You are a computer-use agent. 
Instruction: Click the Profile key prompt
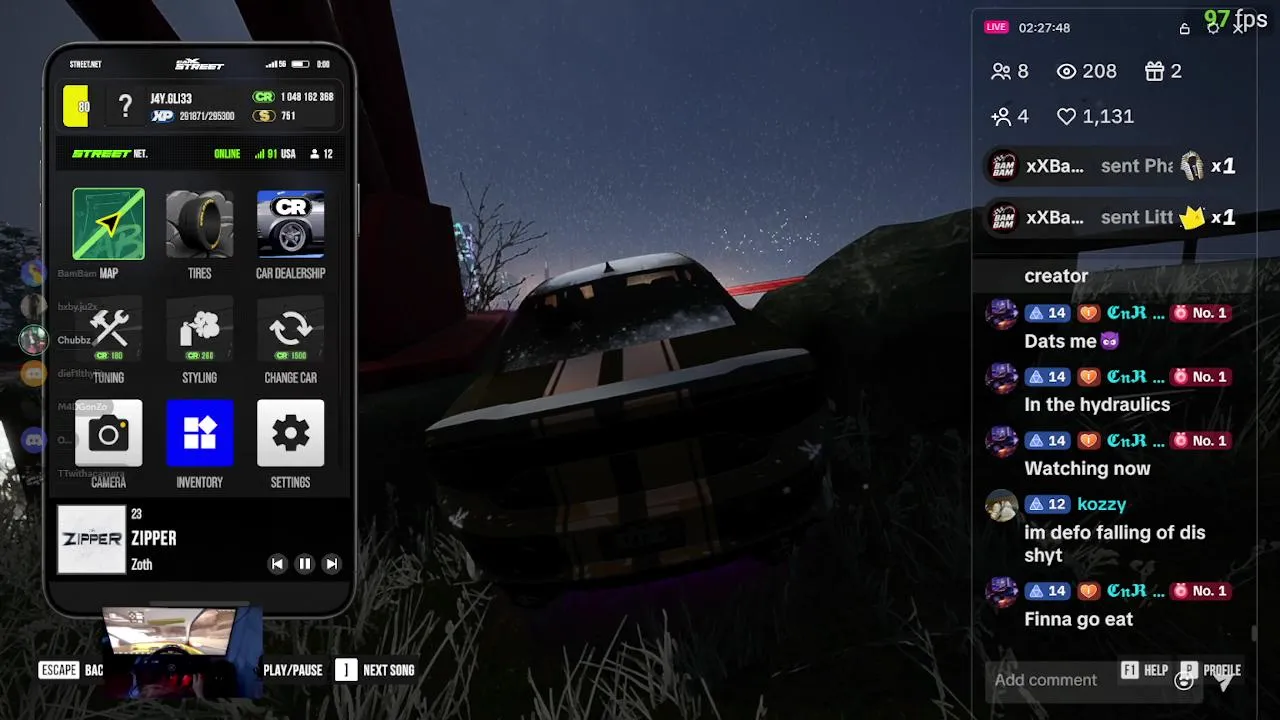(1211, 670)
